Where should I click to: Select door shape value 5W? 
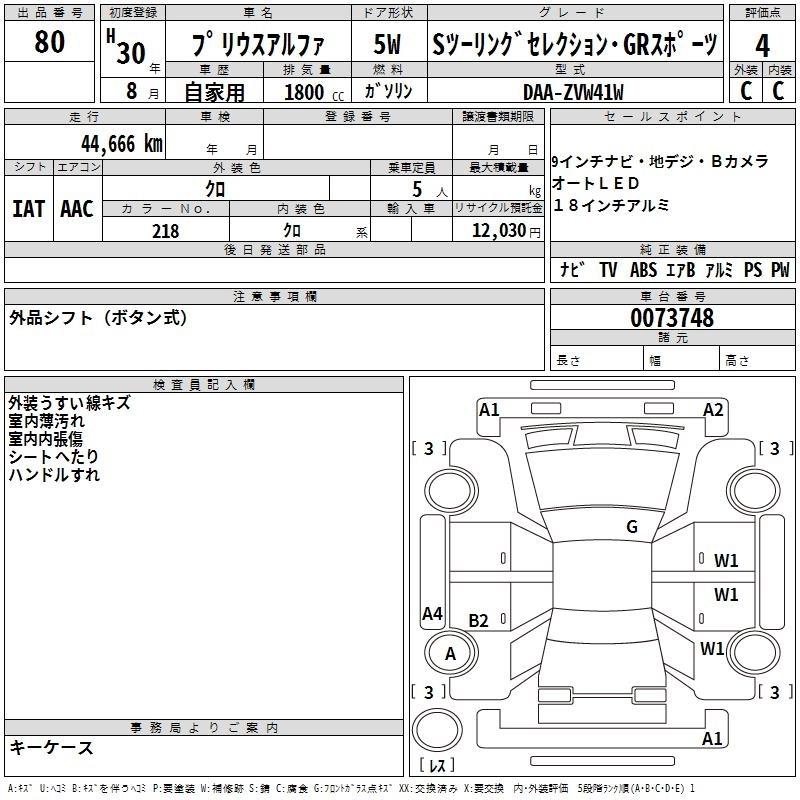point(387,44)
